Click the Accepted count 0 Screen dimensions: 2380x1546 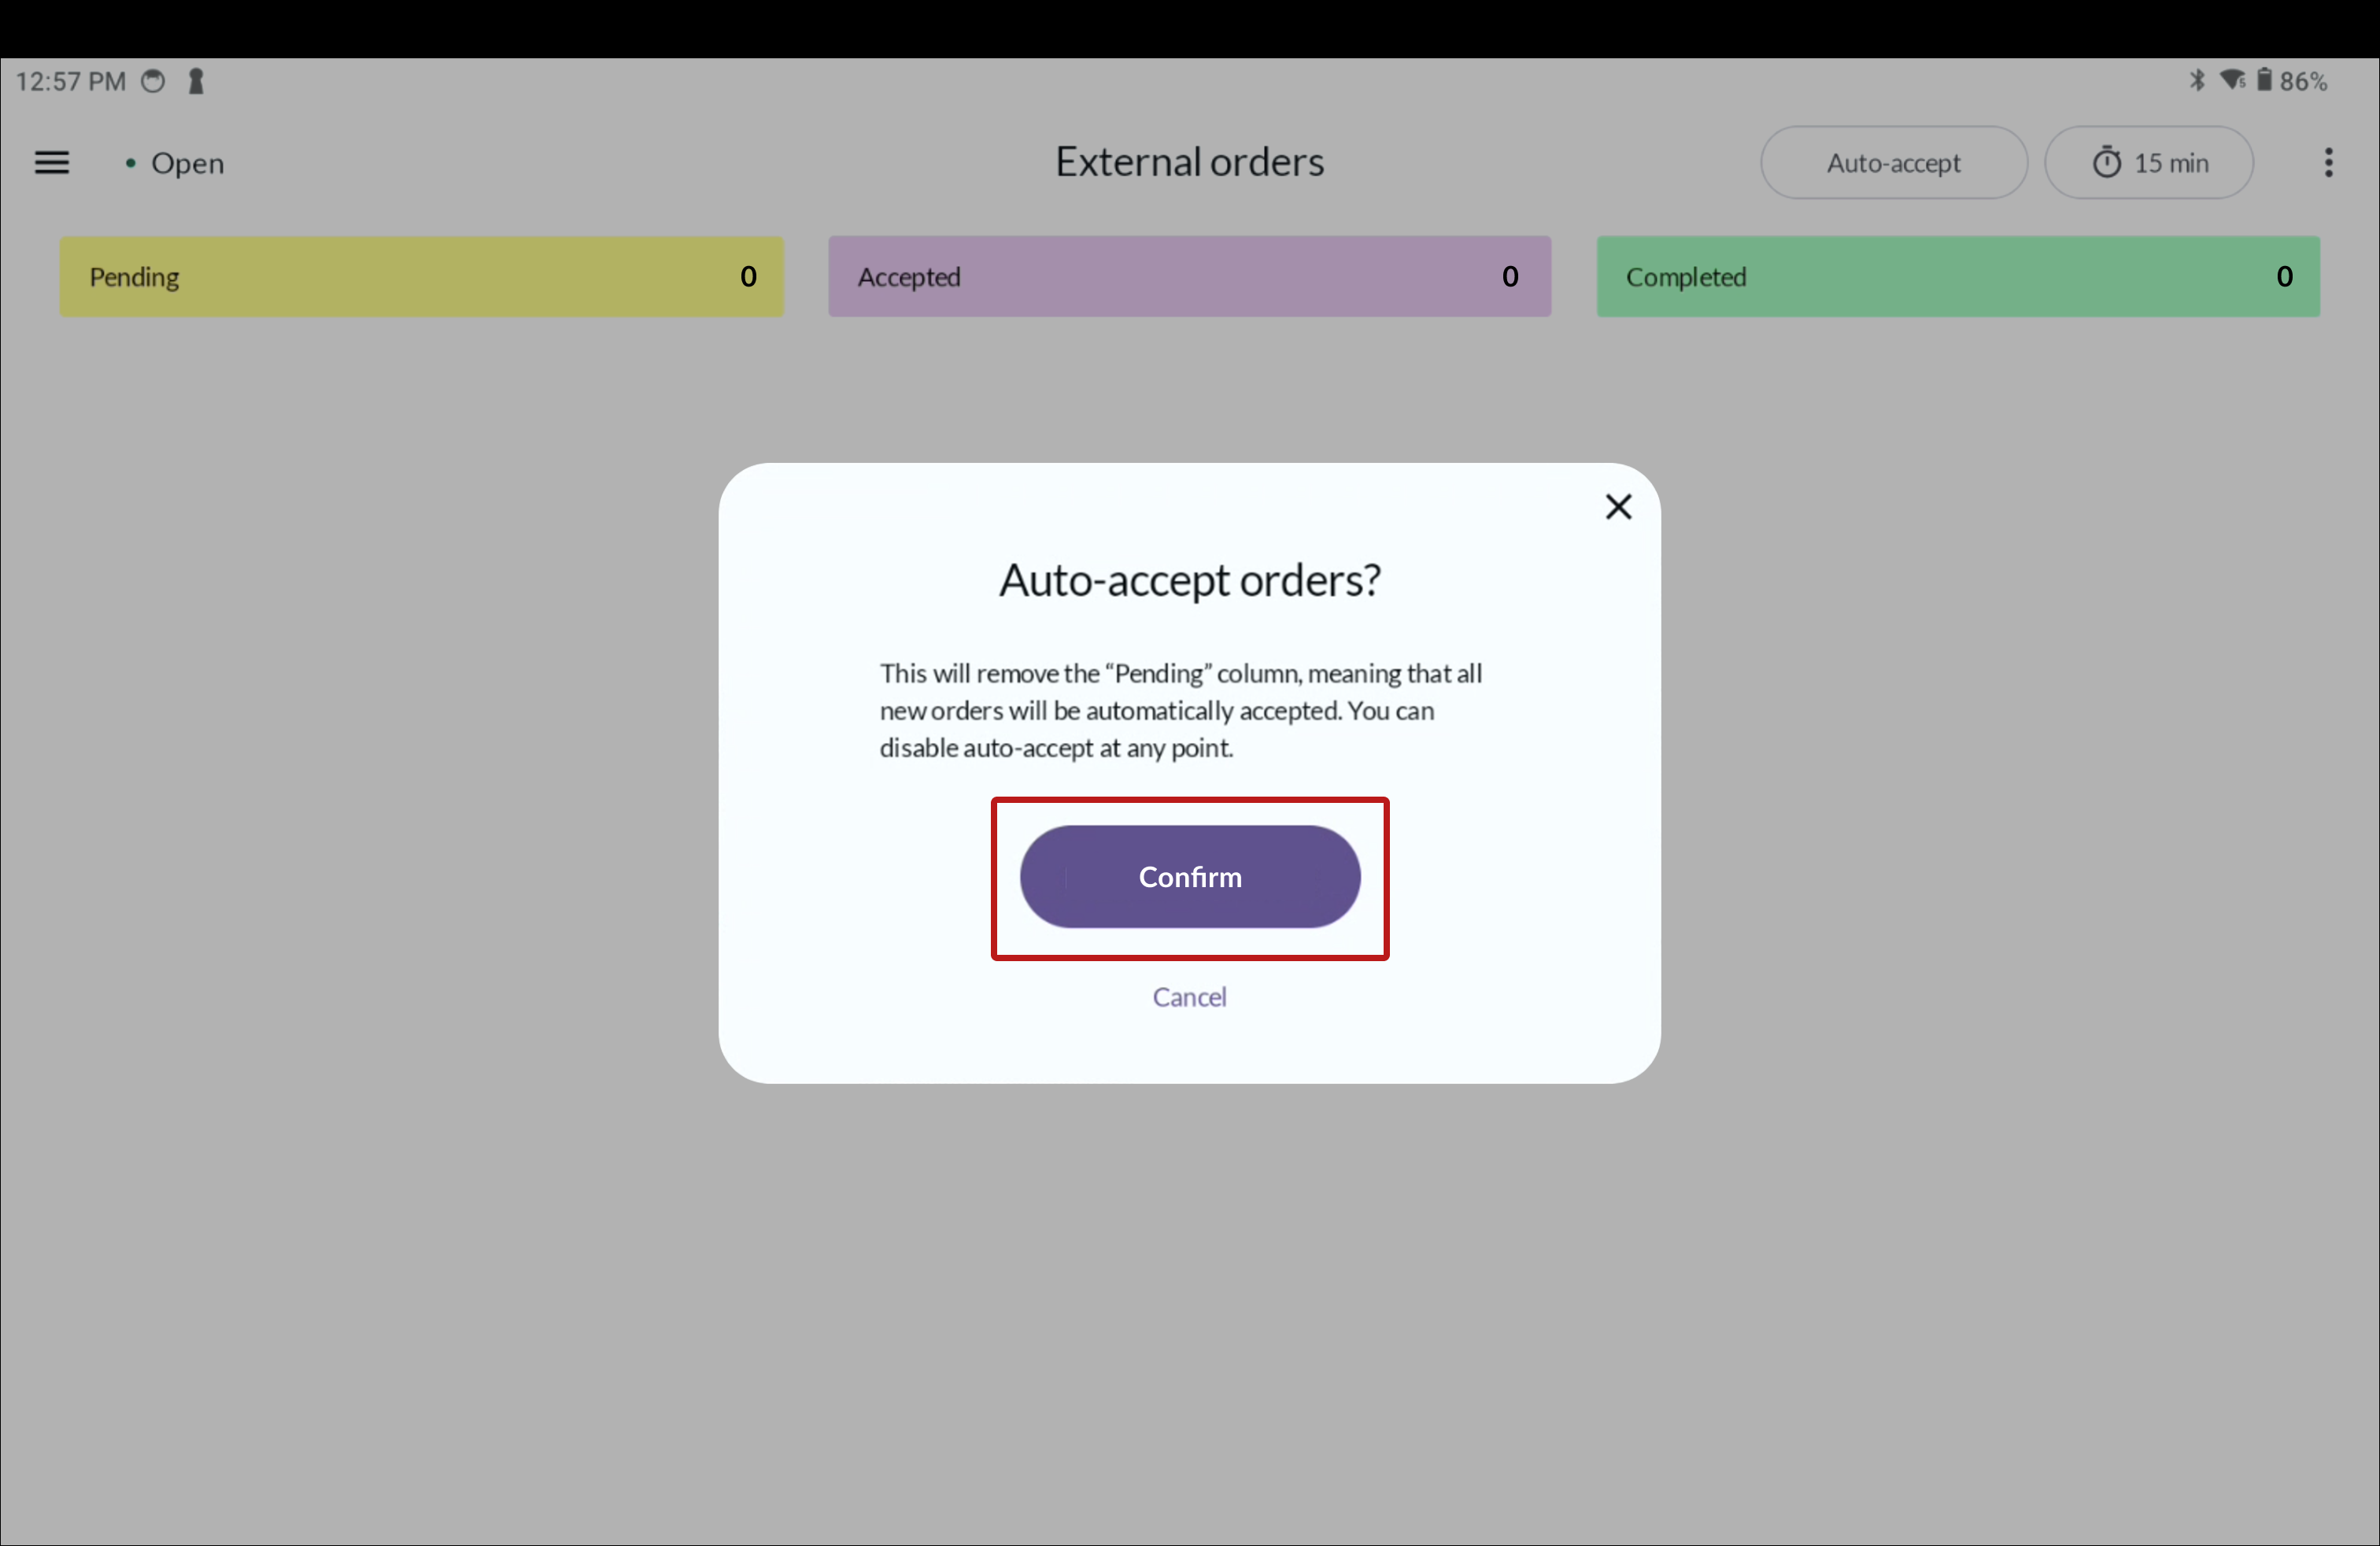tap(1510, 277)
